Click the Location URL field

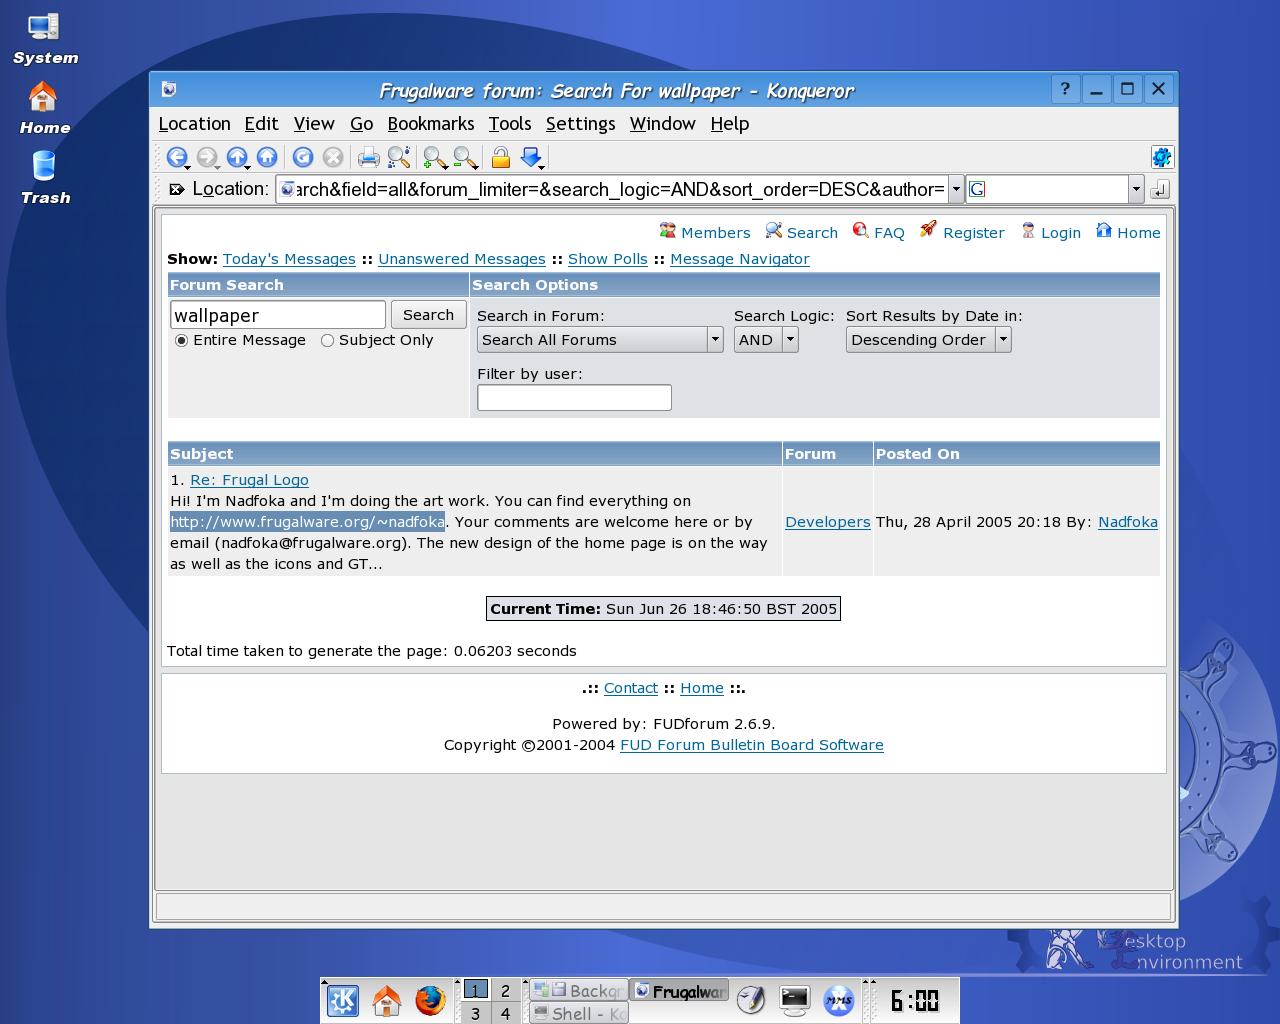pyautogui.click(x=612, y=189)
